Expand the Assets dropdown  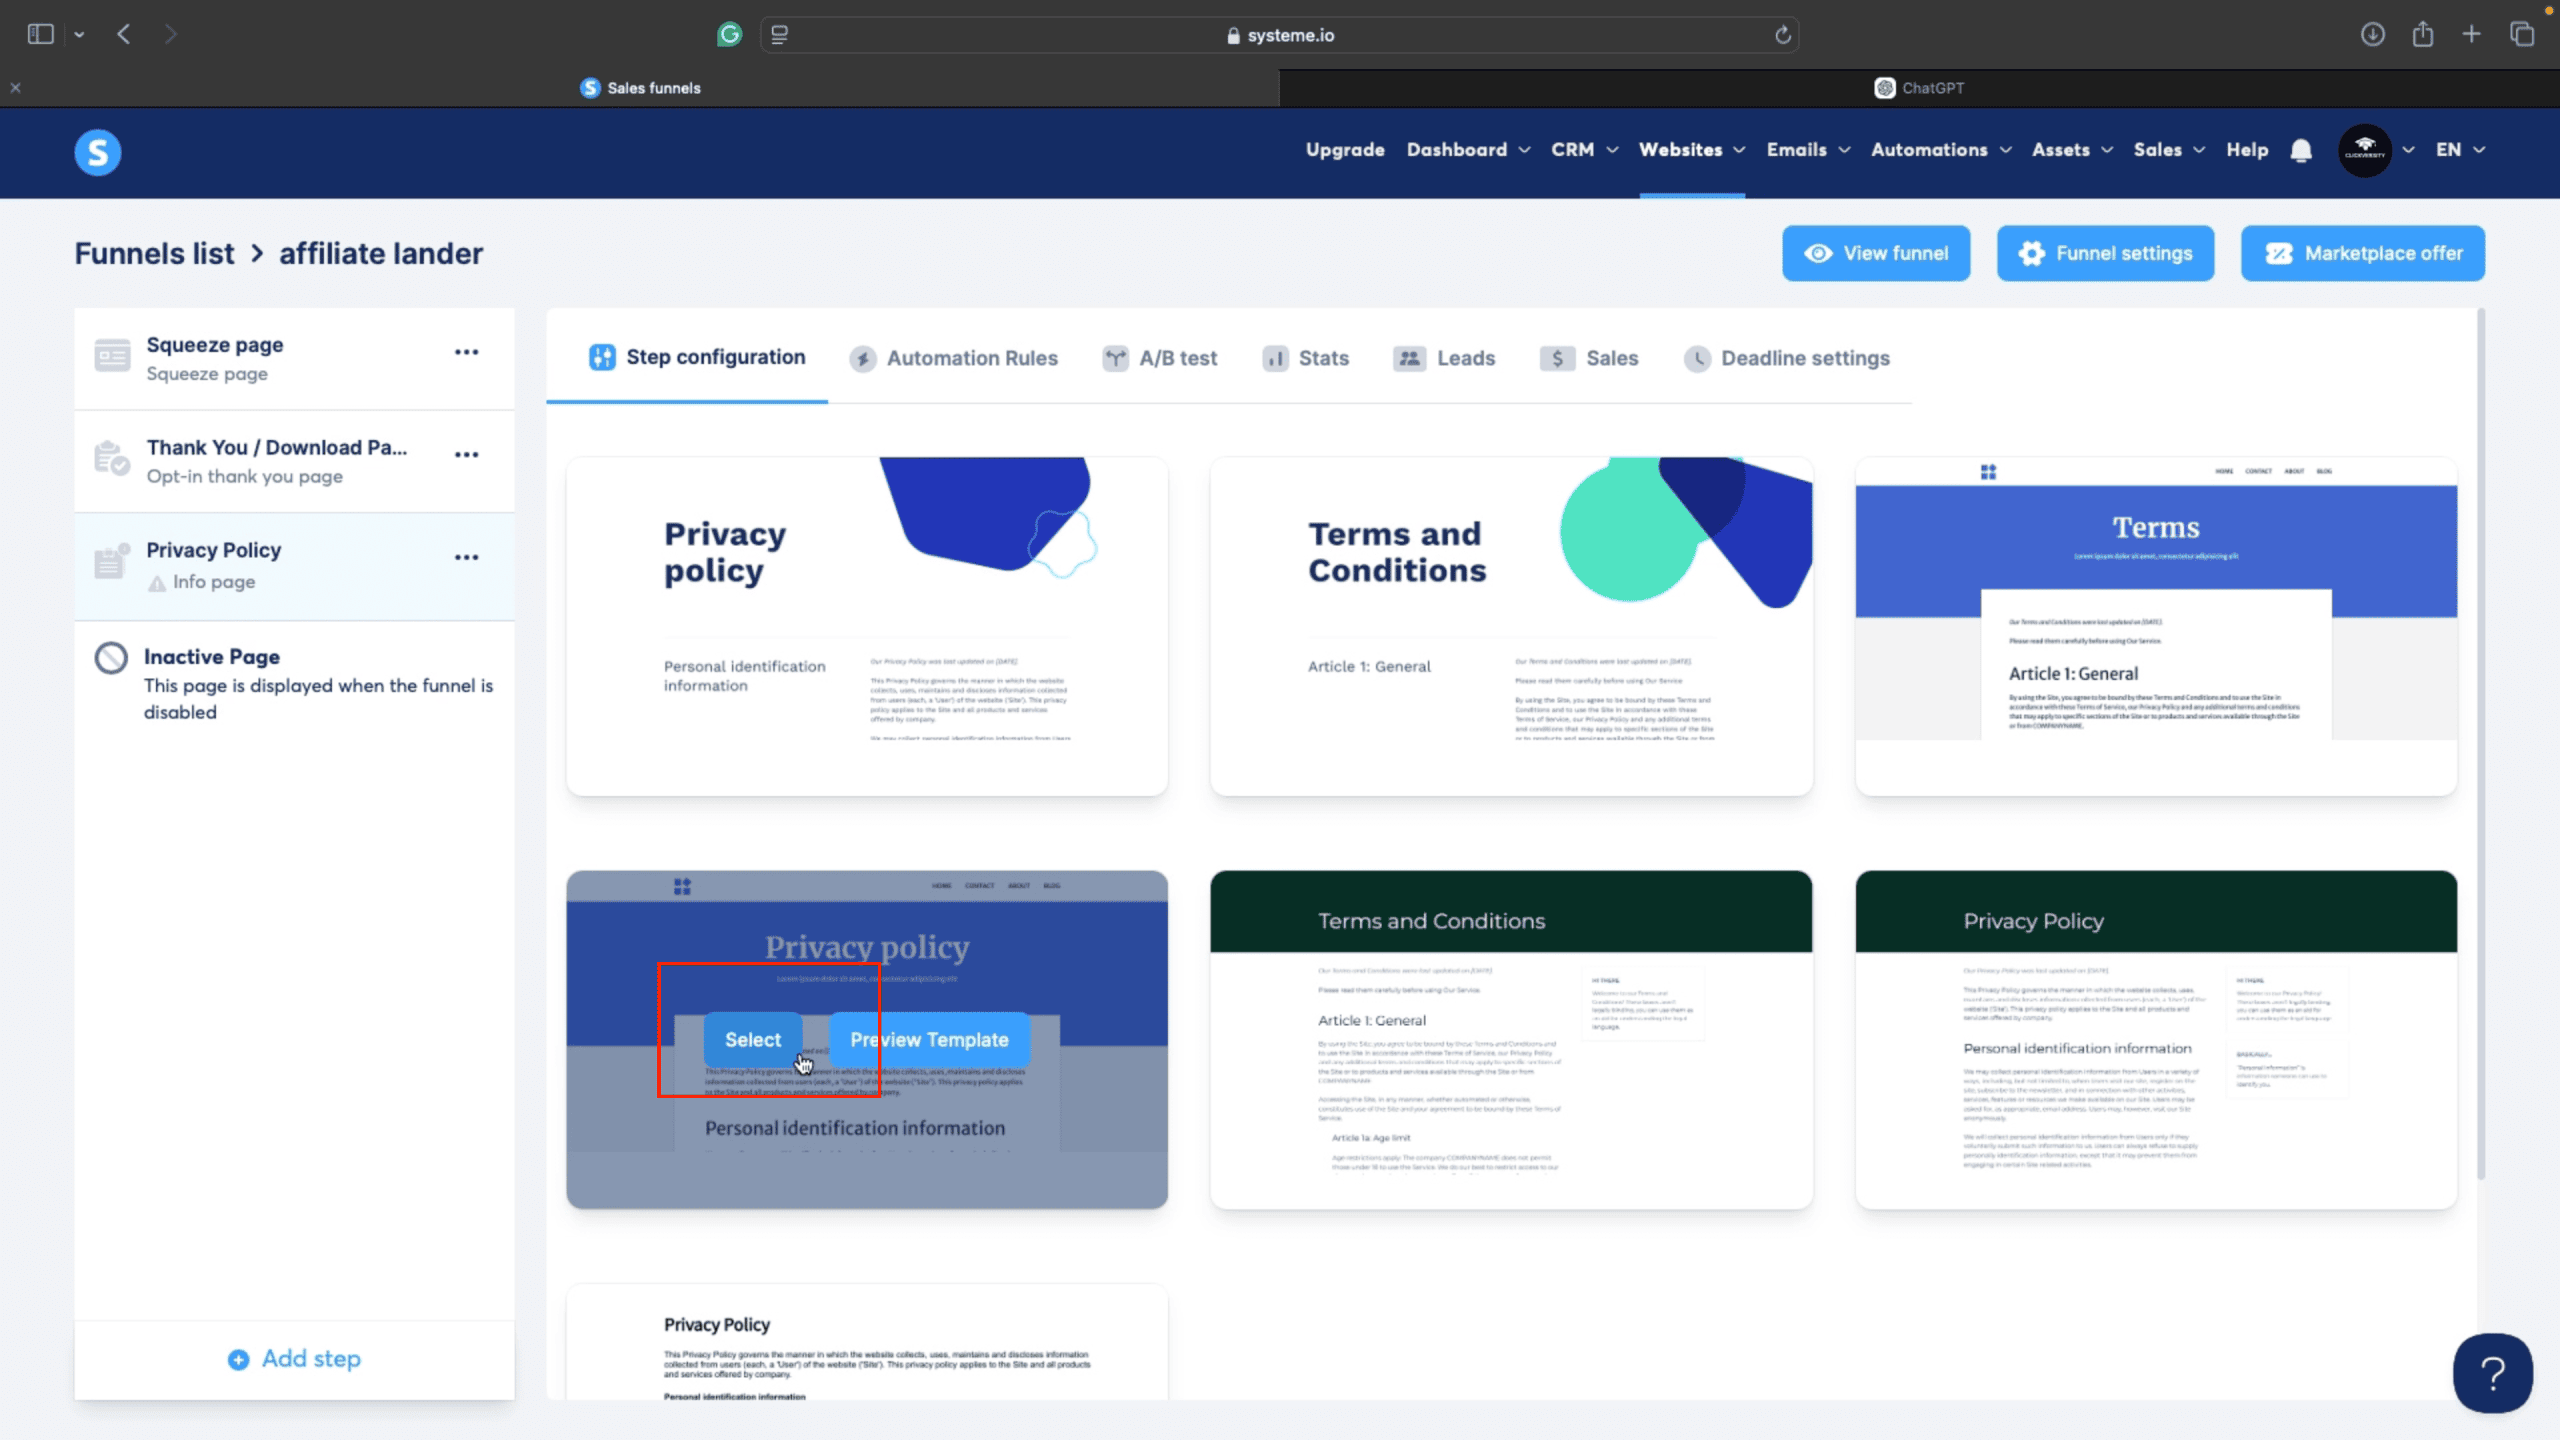tap(2071, 150)
